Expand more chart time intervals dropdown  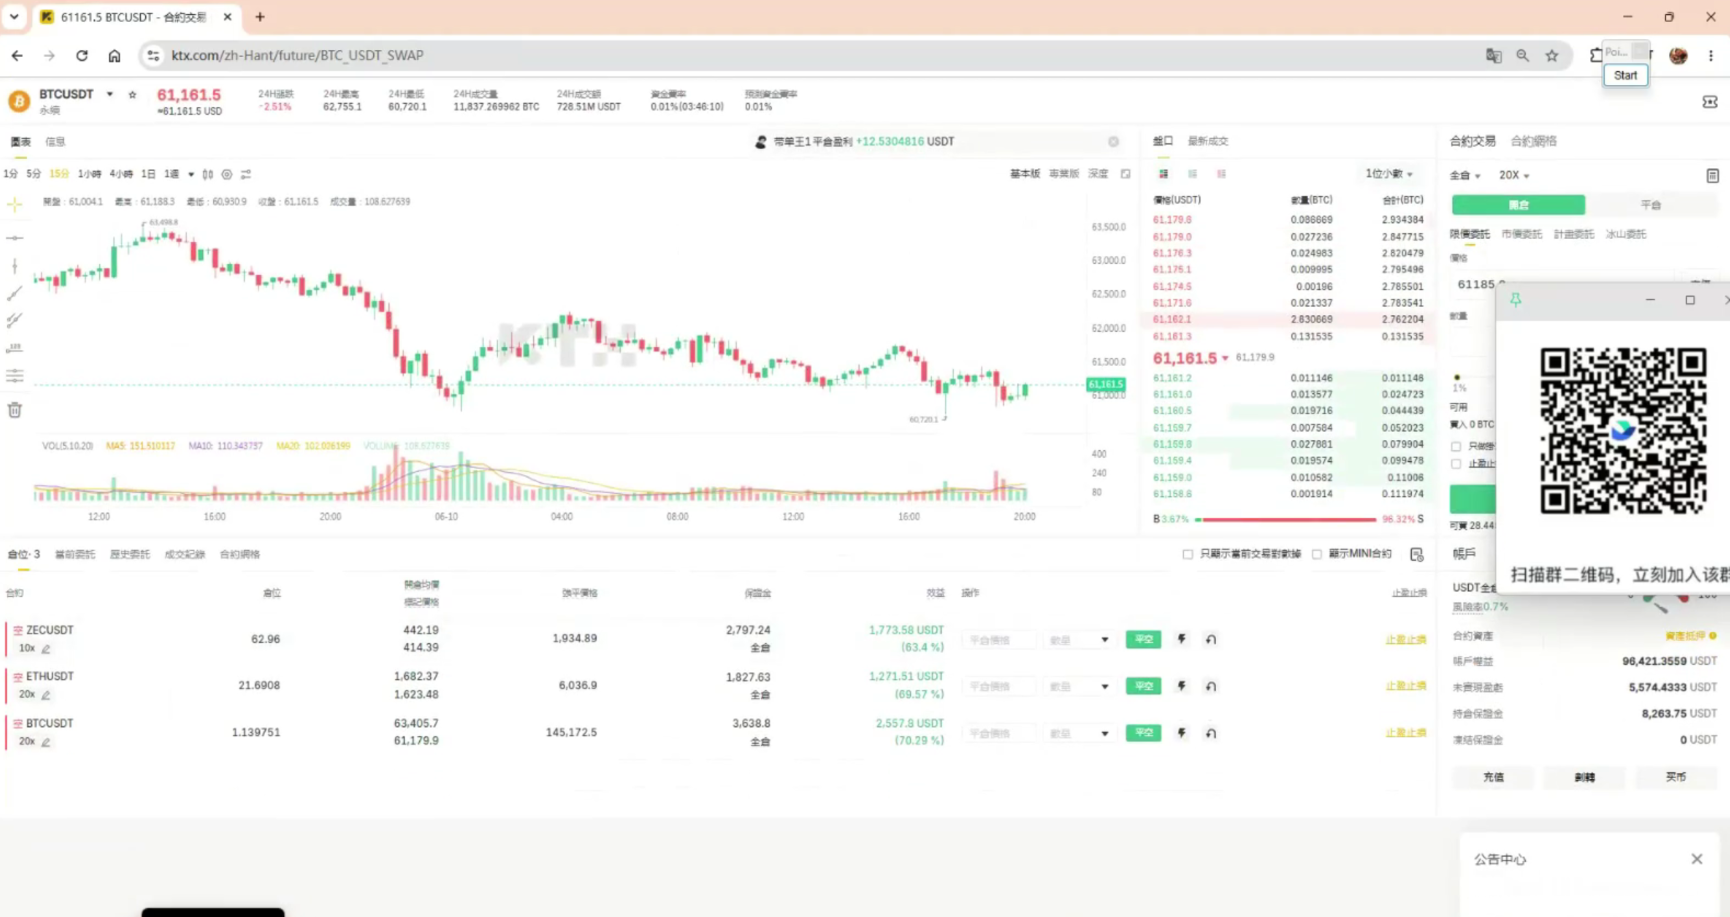(x=191, y=174)
